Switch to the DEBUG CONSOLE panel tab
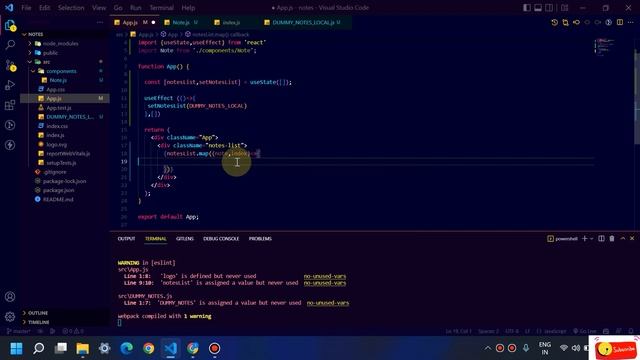The height and width of the screenshot is (360, 640). pos(221,239)
